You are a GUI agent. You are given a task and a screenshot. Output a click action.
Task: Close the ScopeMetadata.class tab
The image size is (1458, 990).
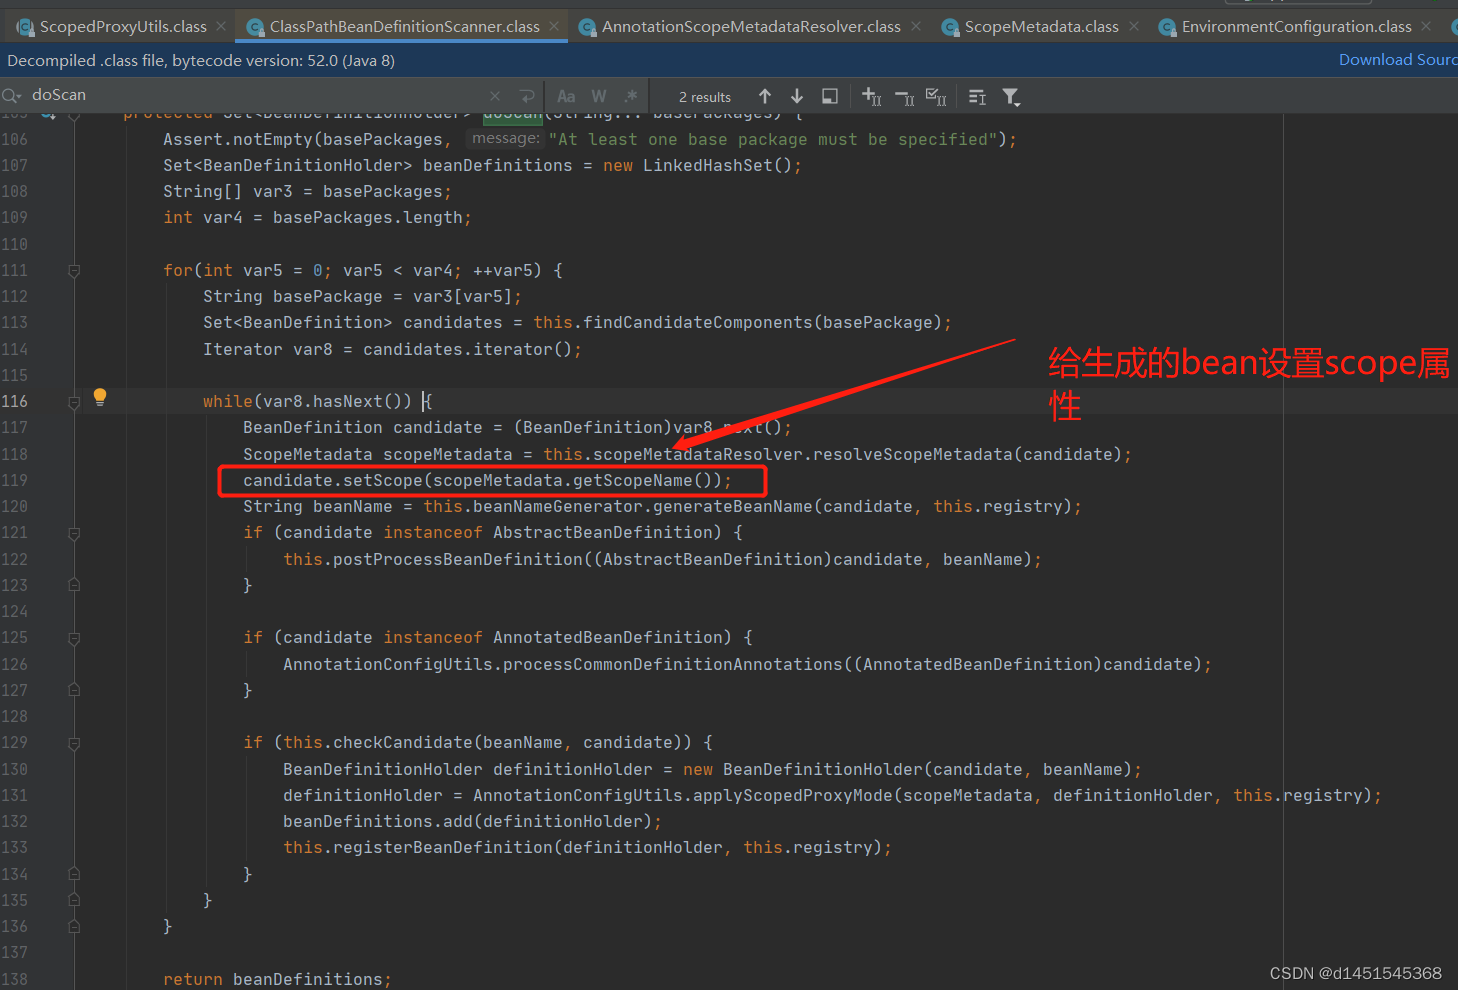1134,27
